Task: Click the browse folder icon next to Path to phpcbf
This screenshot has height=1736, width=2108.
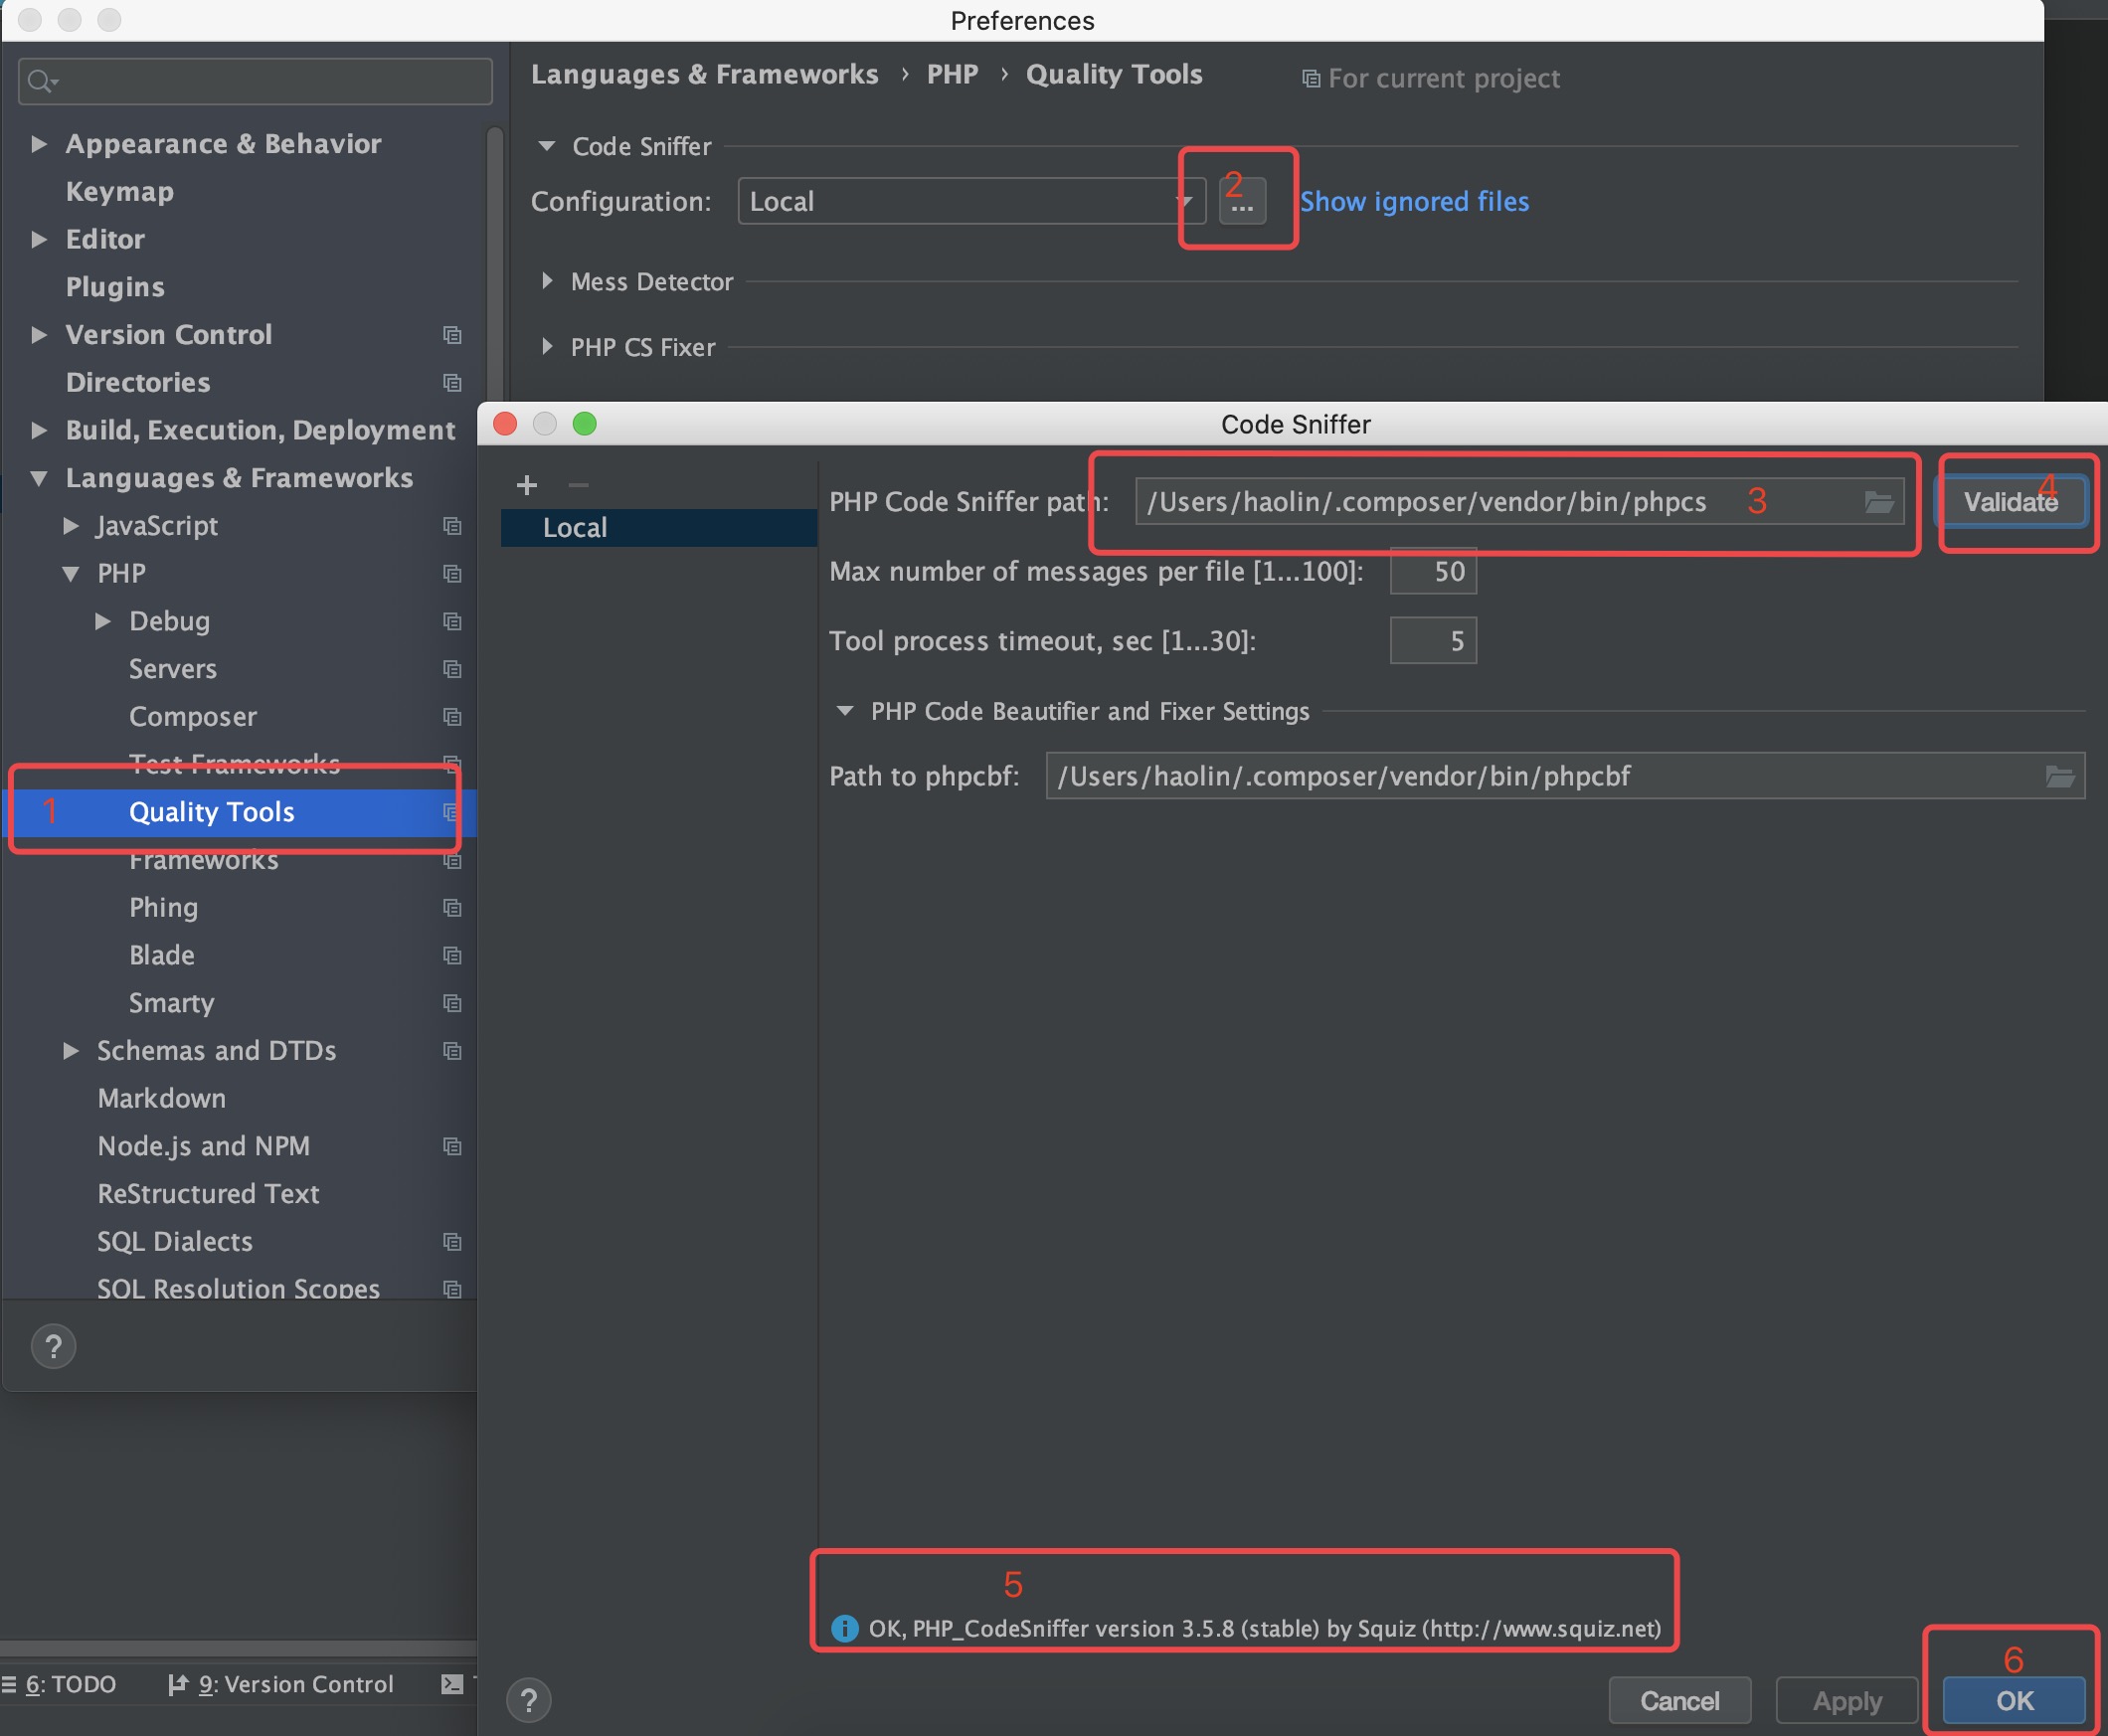Action: point(2061,775)
